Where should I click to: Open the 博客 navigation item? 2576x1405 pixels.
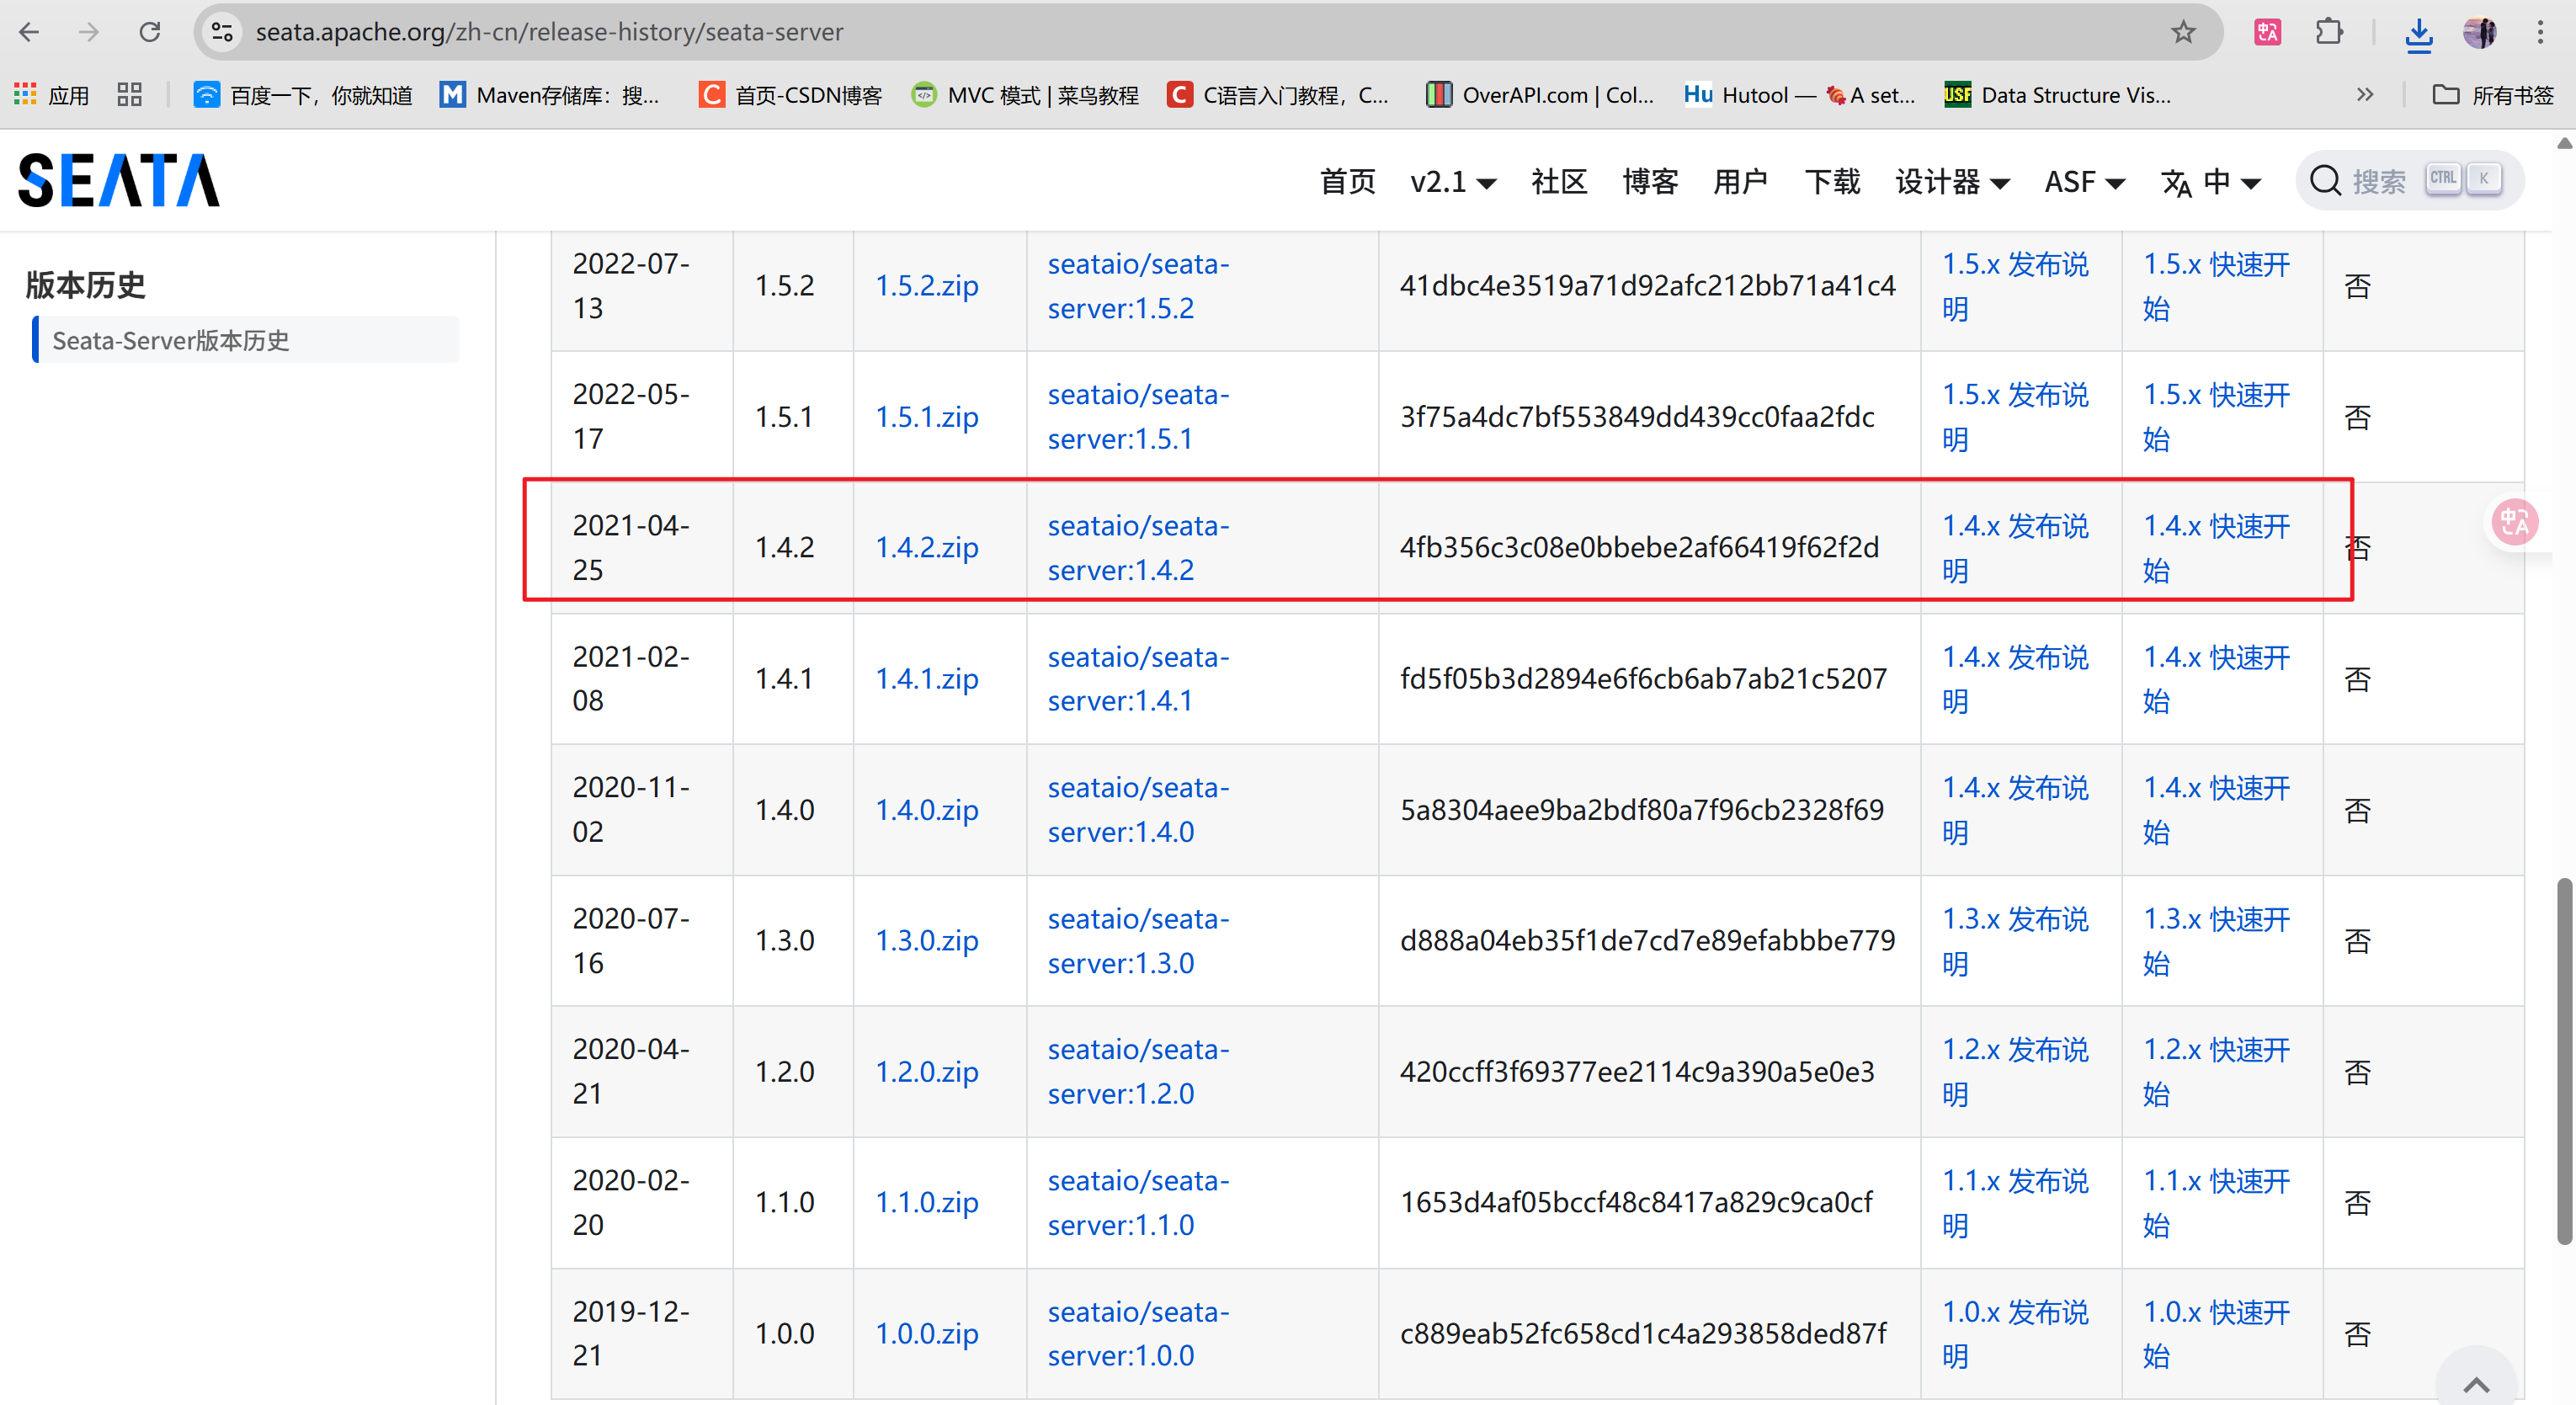point(1650,182)
